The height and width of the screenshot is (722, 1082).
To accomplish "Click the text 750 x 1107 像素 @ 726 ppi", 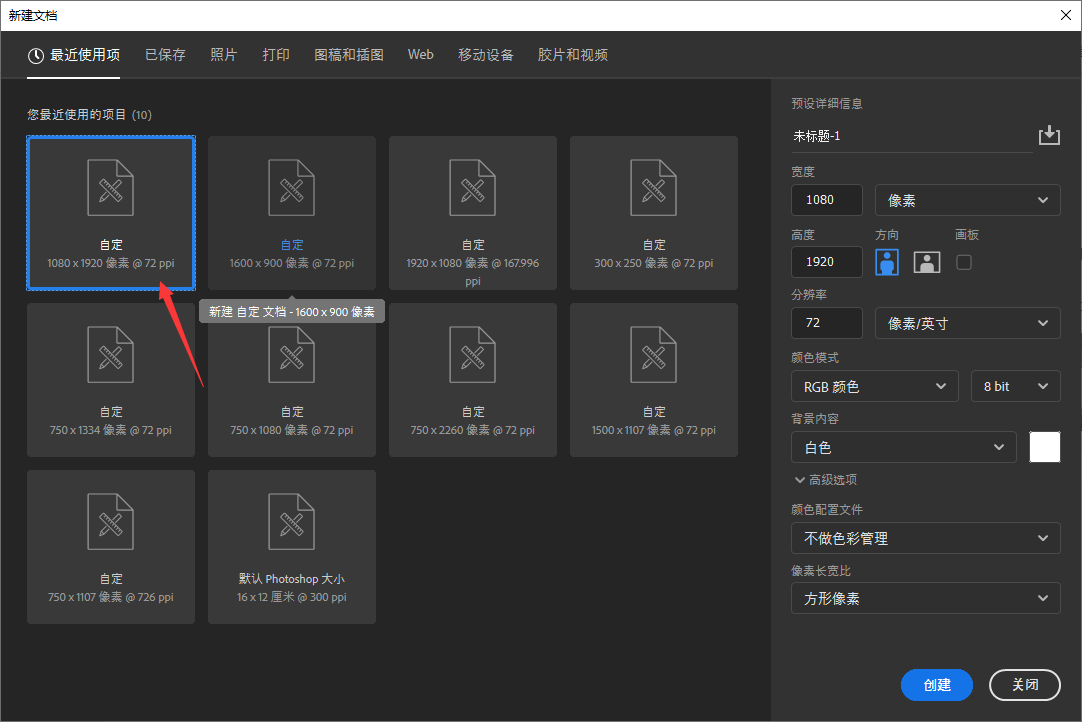I will coord(110,597).
